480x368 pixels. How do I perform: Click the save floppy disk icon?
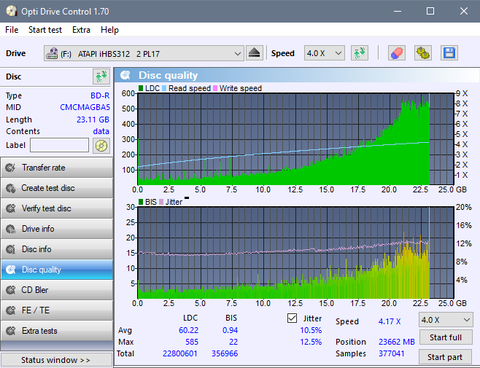[x=449, y=53]
